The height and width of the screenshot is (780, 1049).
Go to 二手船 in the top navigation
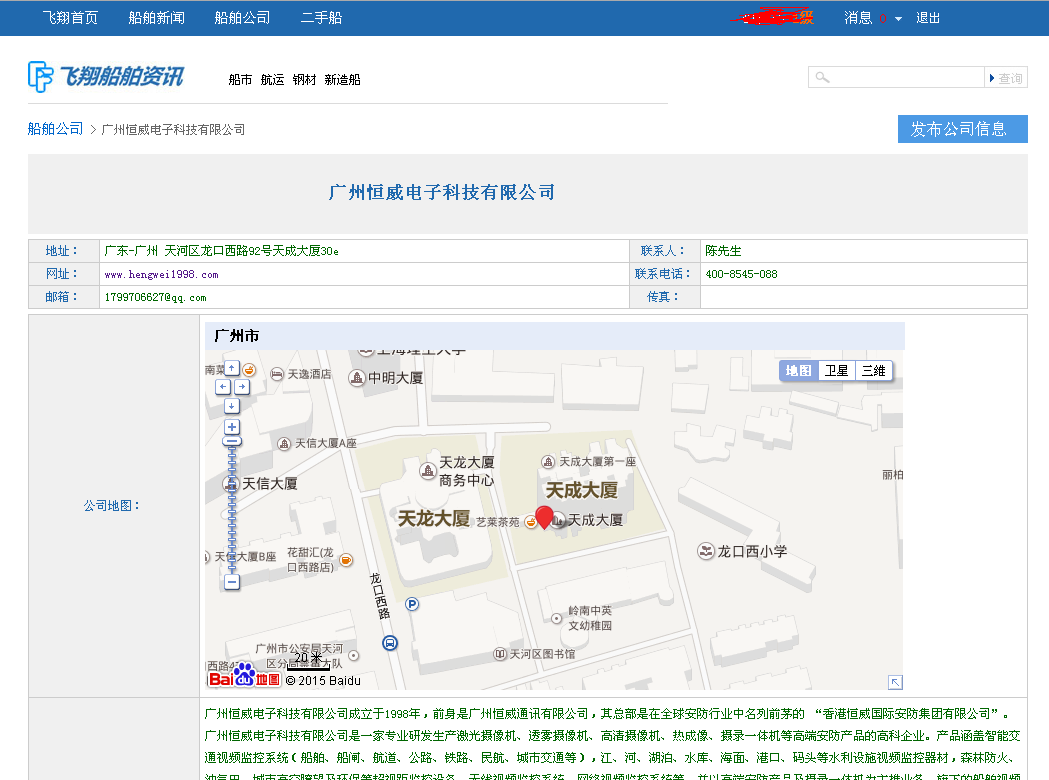tap(321, 18)
